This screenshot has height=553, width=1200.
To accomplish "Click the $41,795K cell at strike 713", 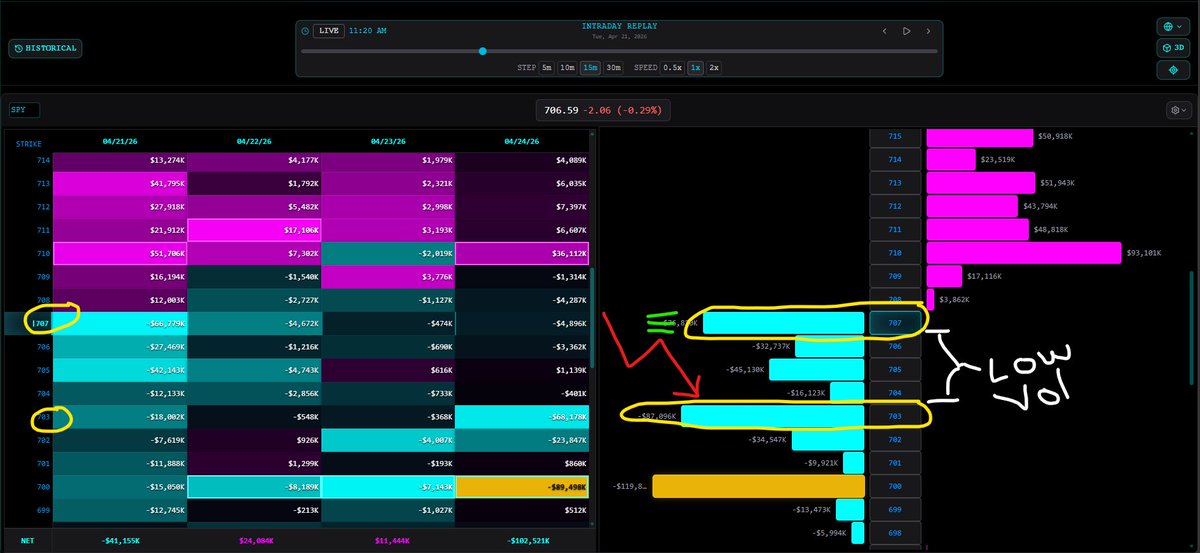I will click(119, 183).
